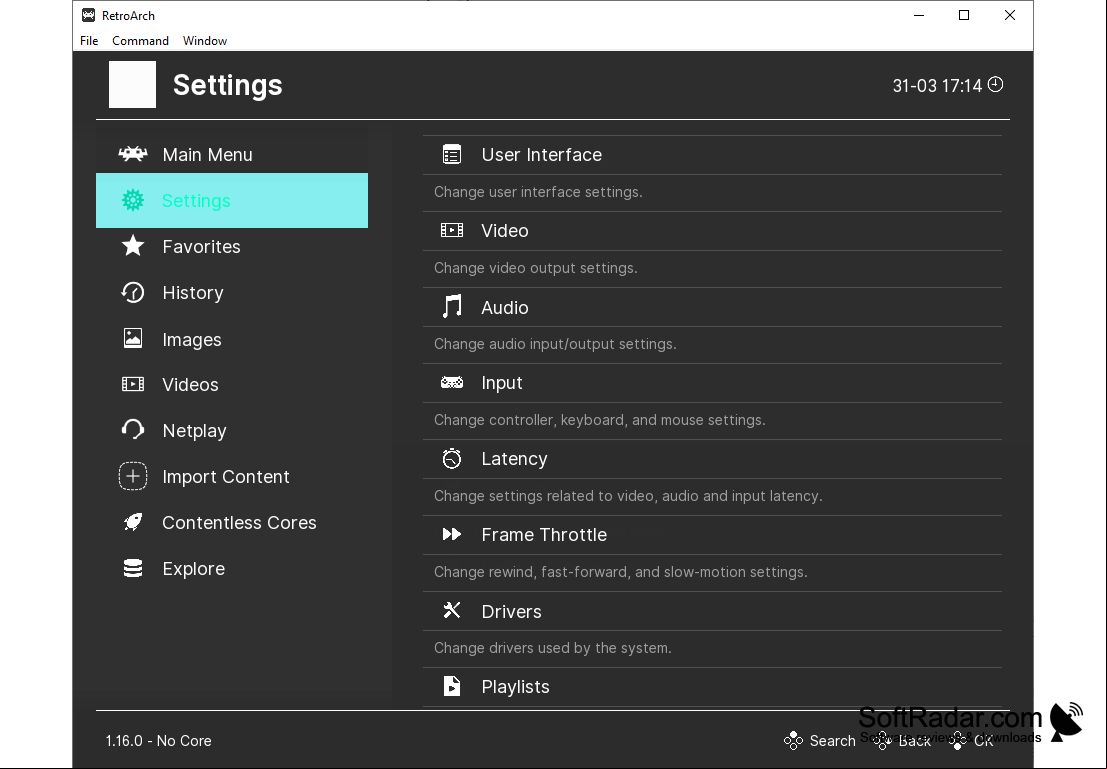Click the Videos filmstrip icon in sidebar
Screen dimensions: 1107x769
tap(133, 384)
